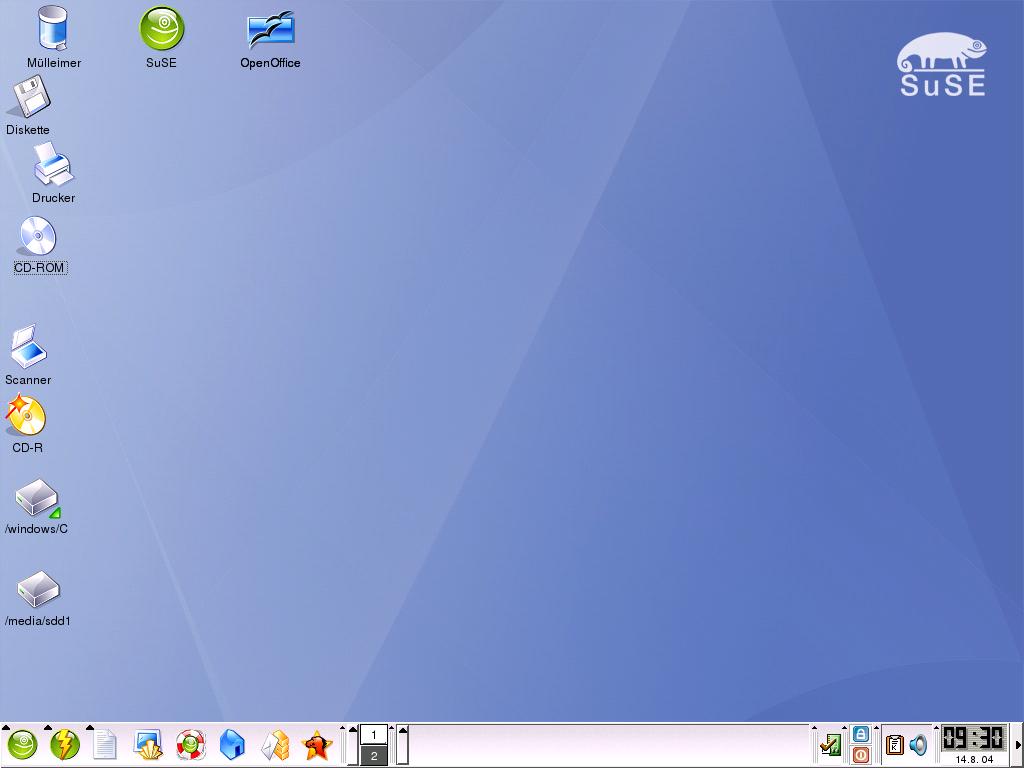Switch to virtual desktop 2

pyautogui.click(x=373, y=756)
